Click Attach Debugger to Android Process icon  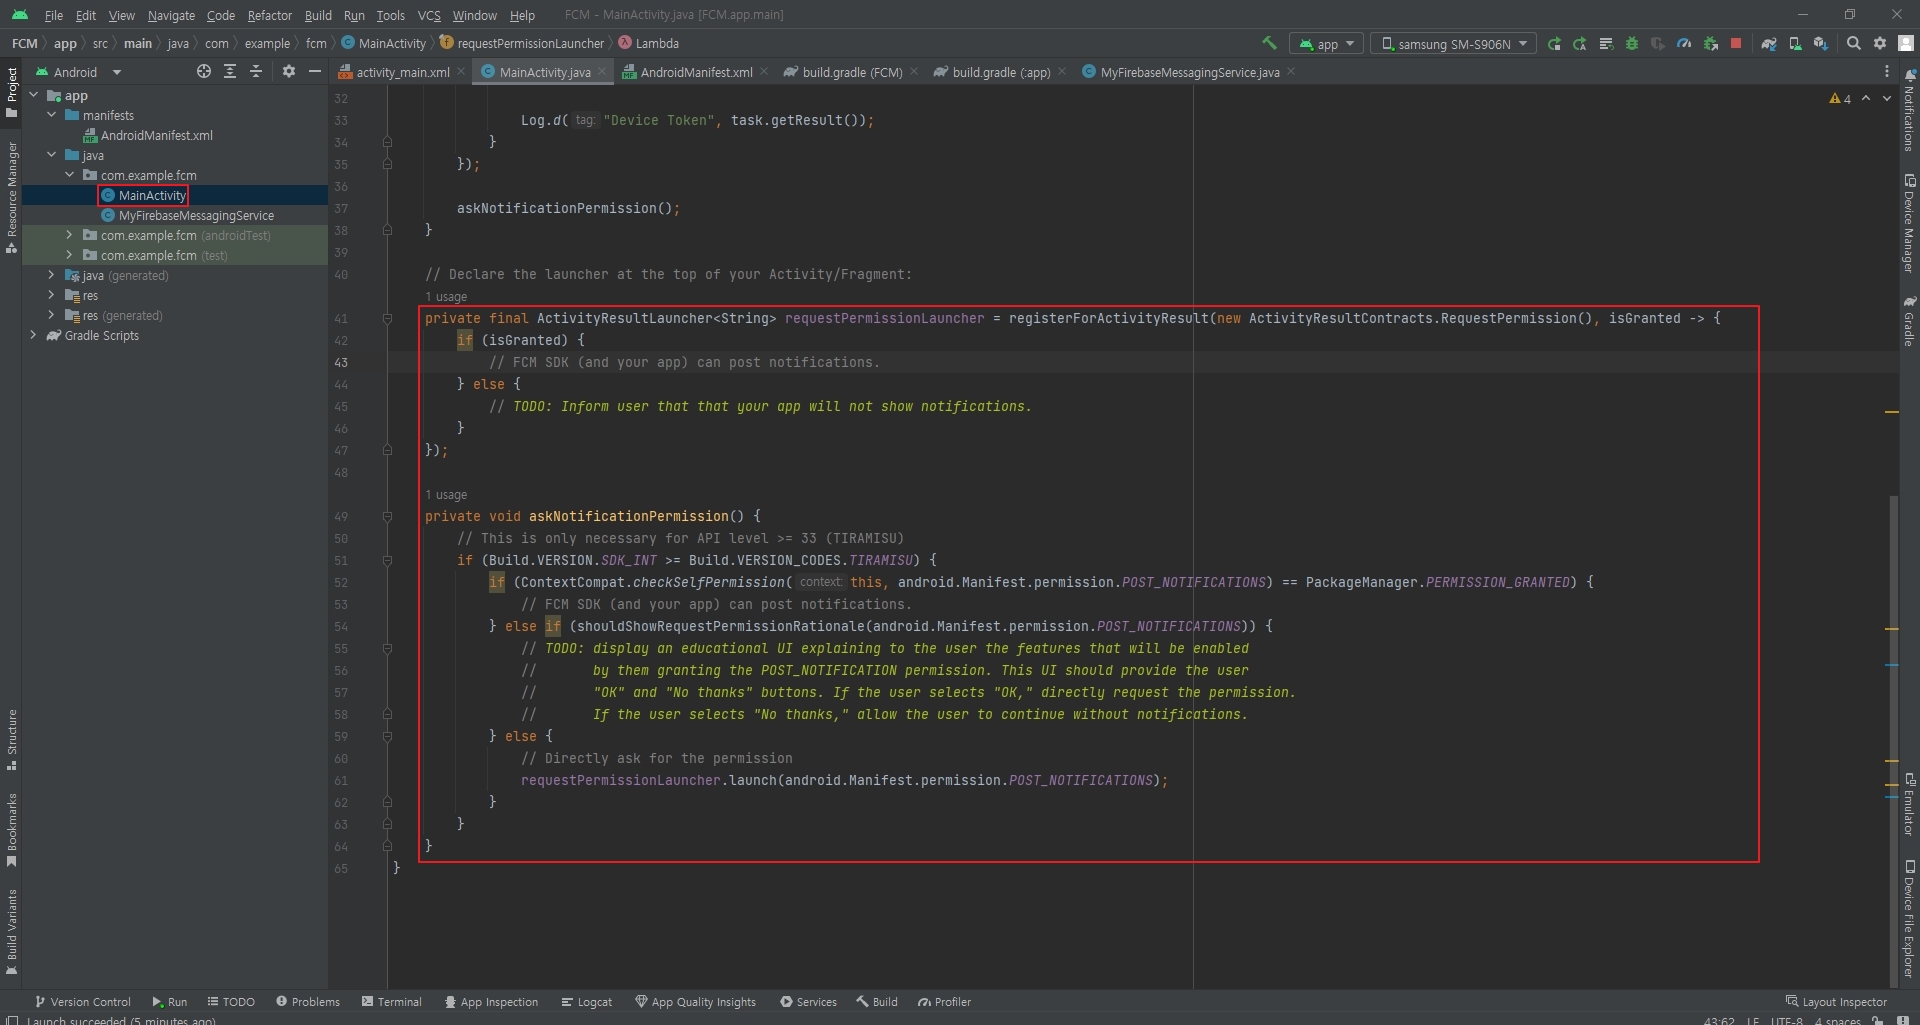point(1710,44)
